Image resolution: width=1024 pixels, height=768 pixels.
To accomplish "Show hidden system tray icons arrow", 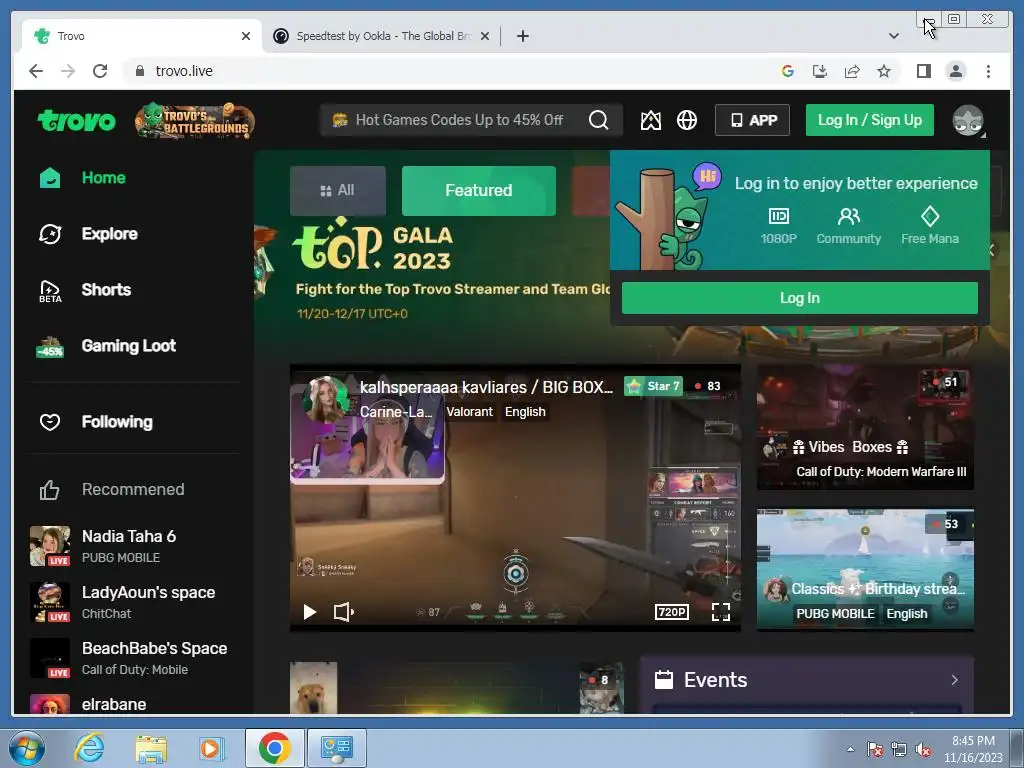I will pyautogui.click(x=850, y=749).
